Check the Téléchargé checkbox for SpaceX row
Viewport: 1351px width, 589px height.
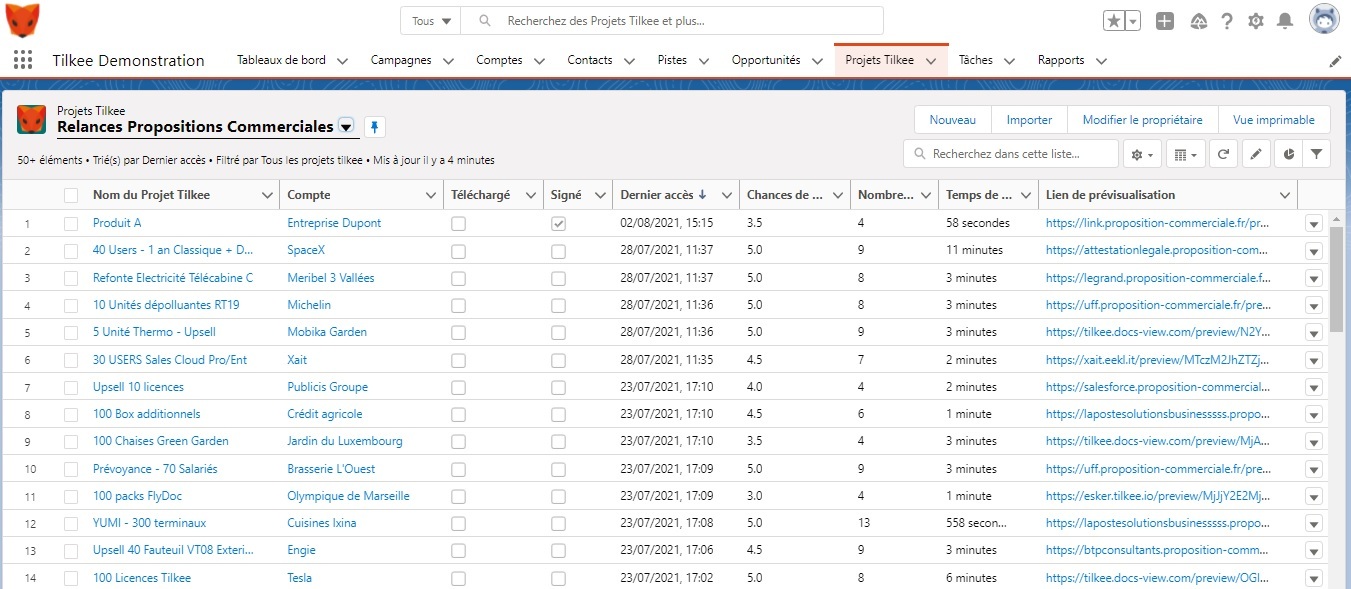458,250
